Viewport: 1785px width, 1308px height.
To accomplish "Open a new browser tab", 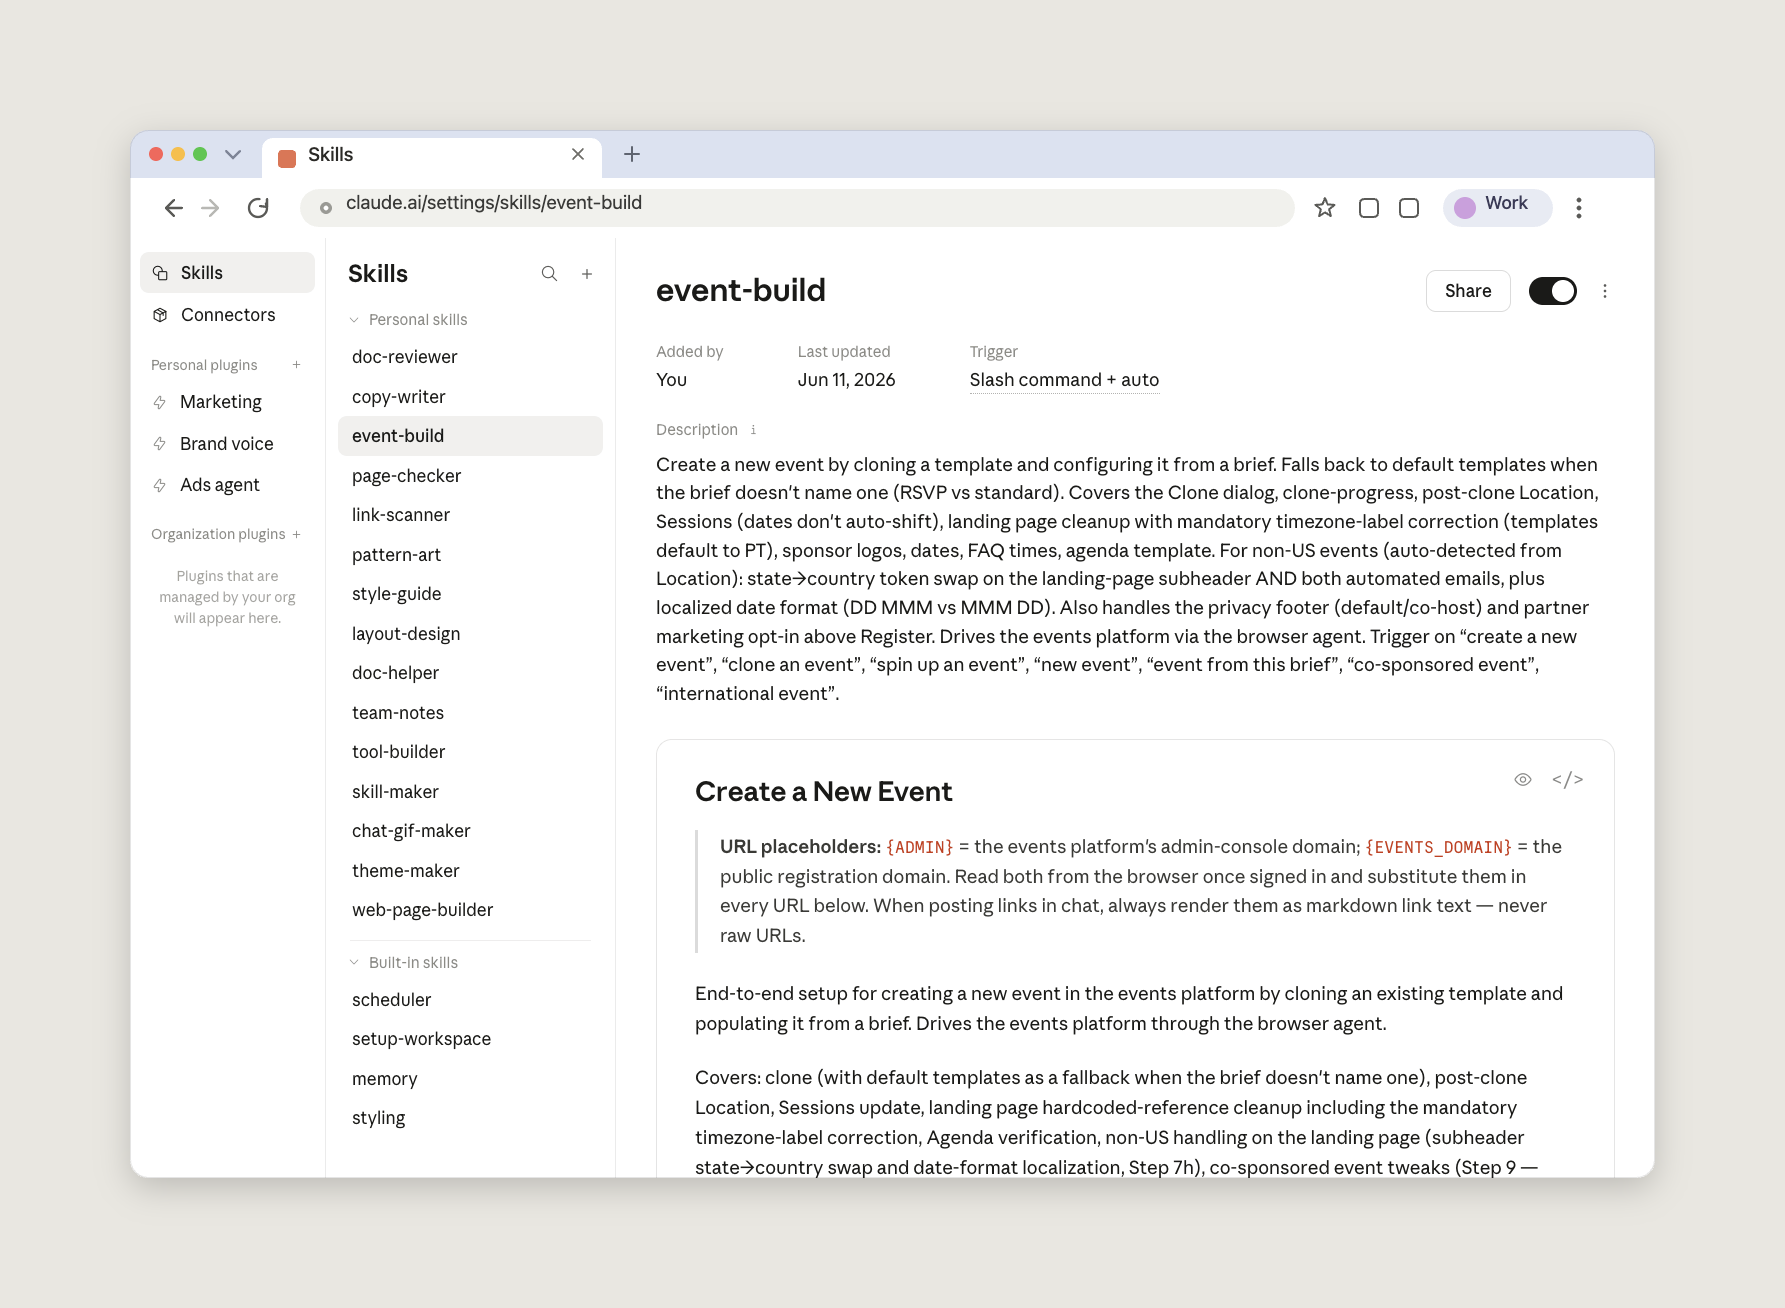I will pos(632,154).
